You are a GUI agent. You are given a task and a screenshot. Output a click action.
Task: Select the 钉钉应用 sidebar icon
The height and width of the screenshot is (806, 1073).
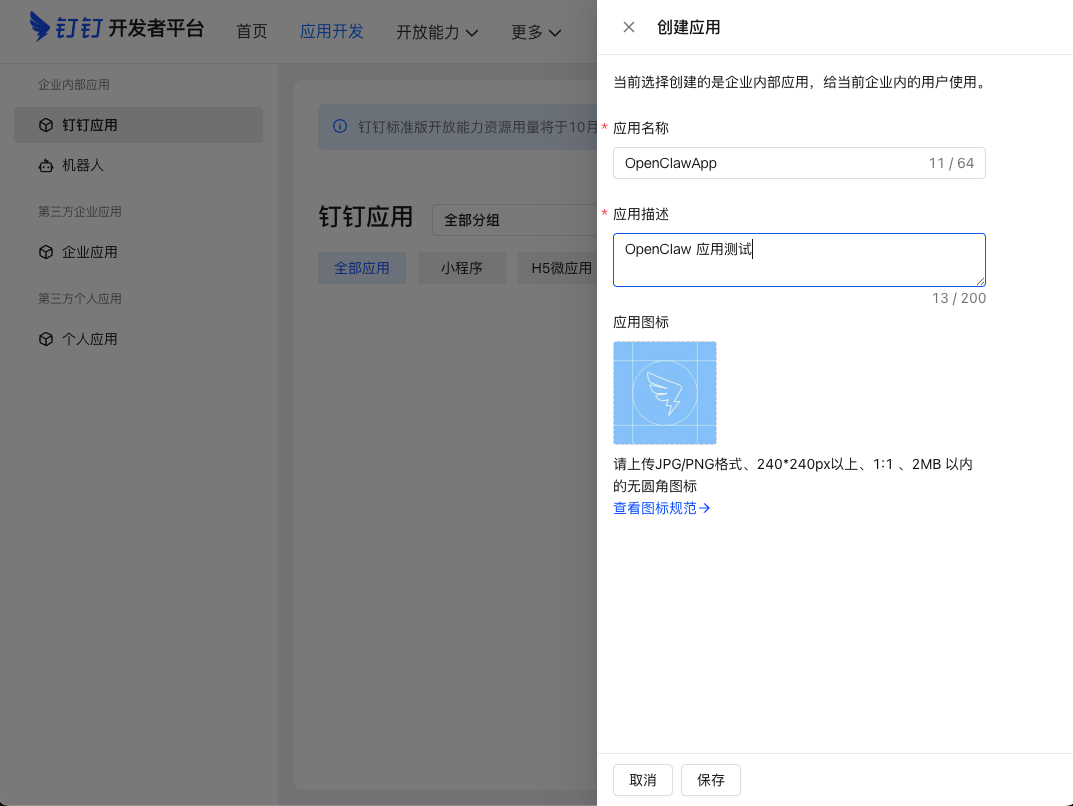[47, 124]
